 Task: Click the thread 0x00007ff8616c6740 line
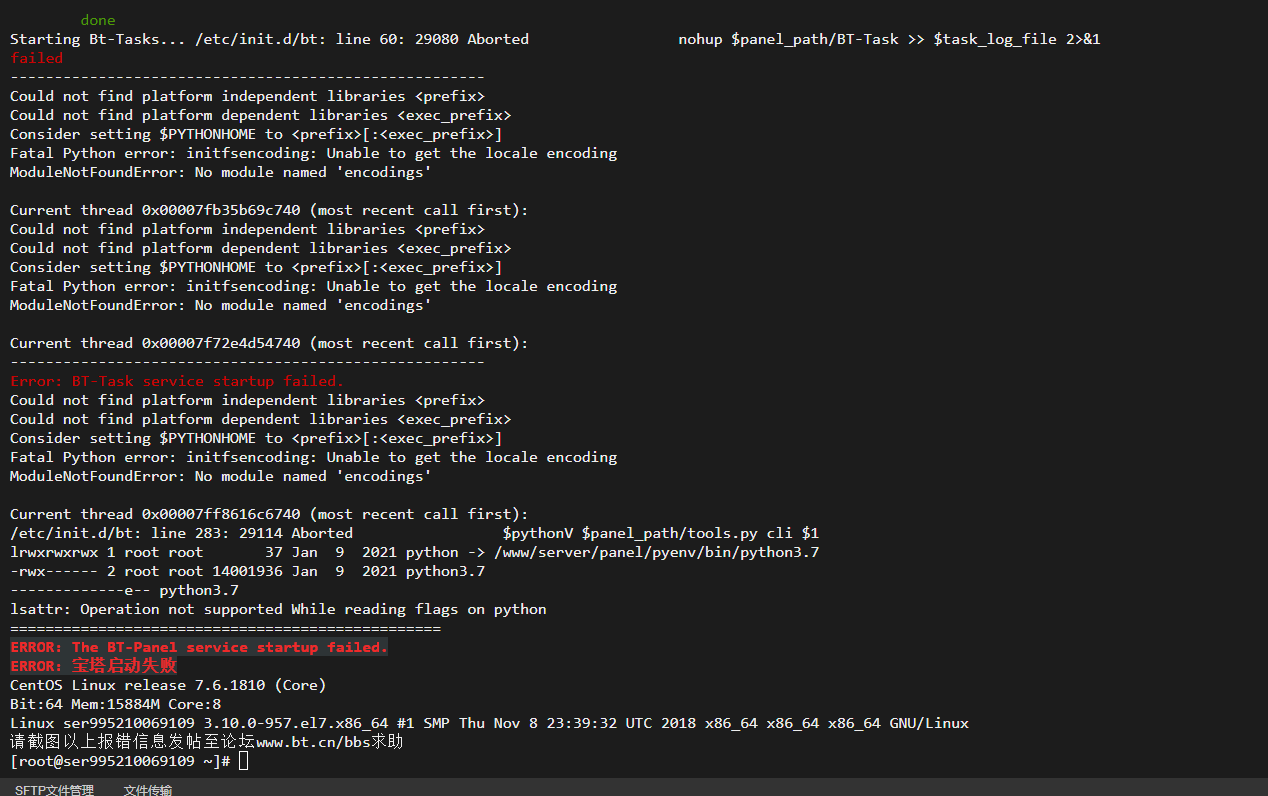(269, 514)
